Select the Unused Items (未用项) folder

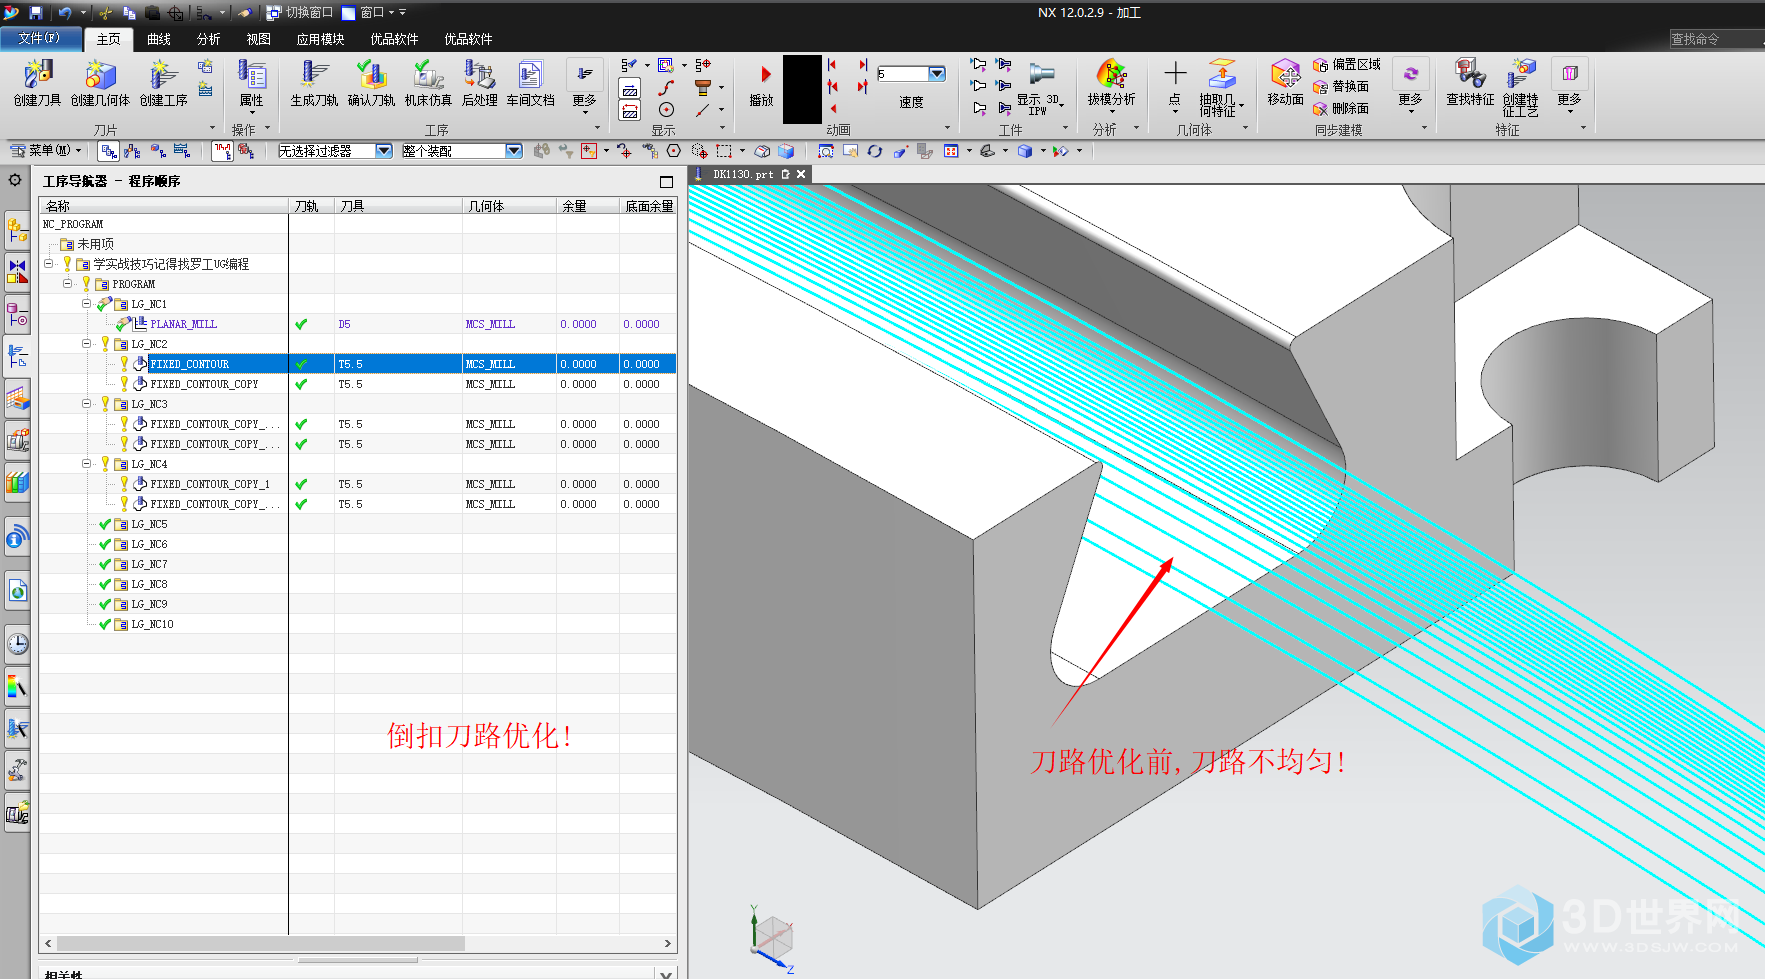(95, 244)
